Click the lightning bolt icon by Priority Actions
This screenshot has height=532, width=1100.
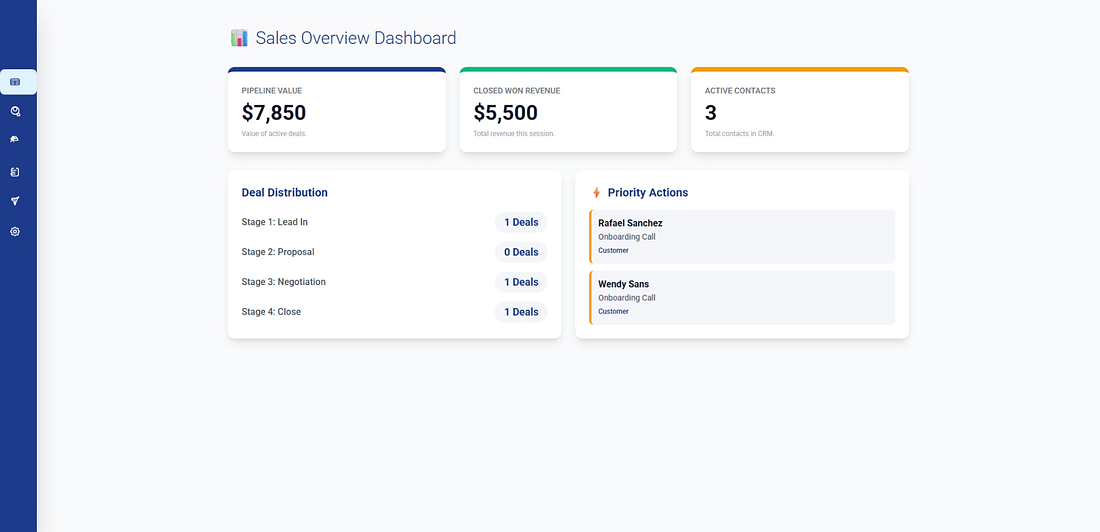[x=596, y=192]
